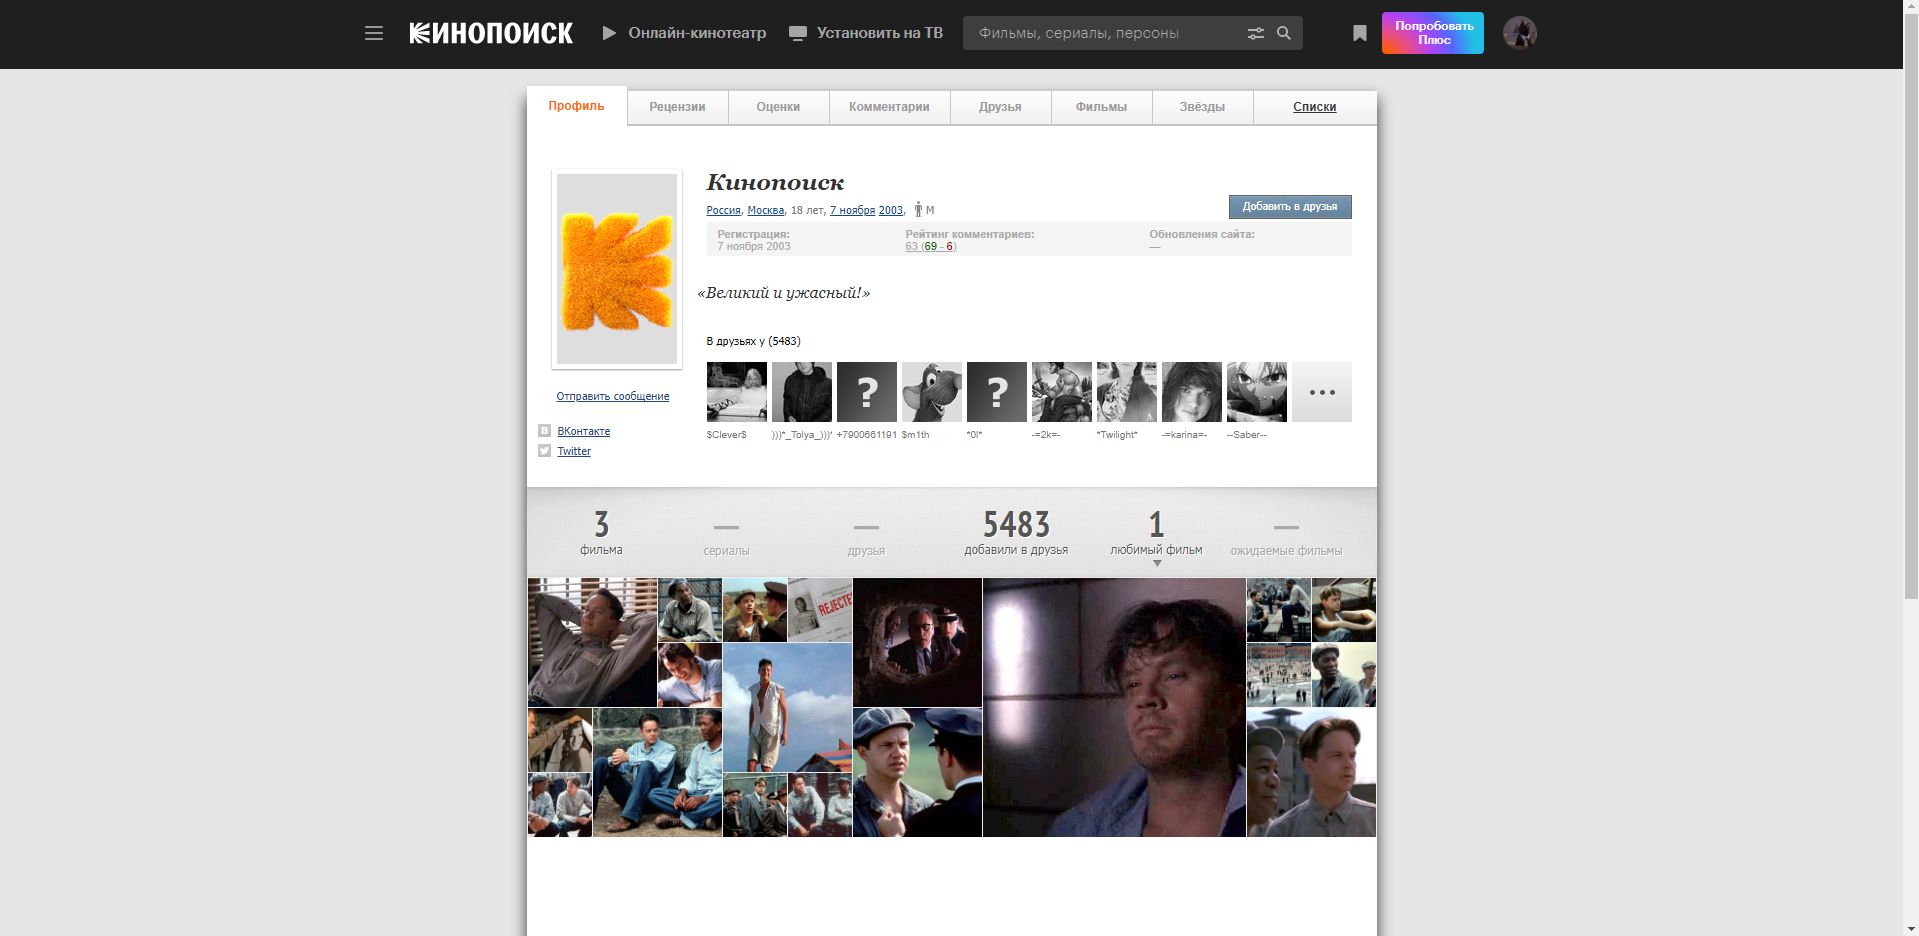Open the user avatar menu
This screenshot has height=936, width=1919.
1520,33
